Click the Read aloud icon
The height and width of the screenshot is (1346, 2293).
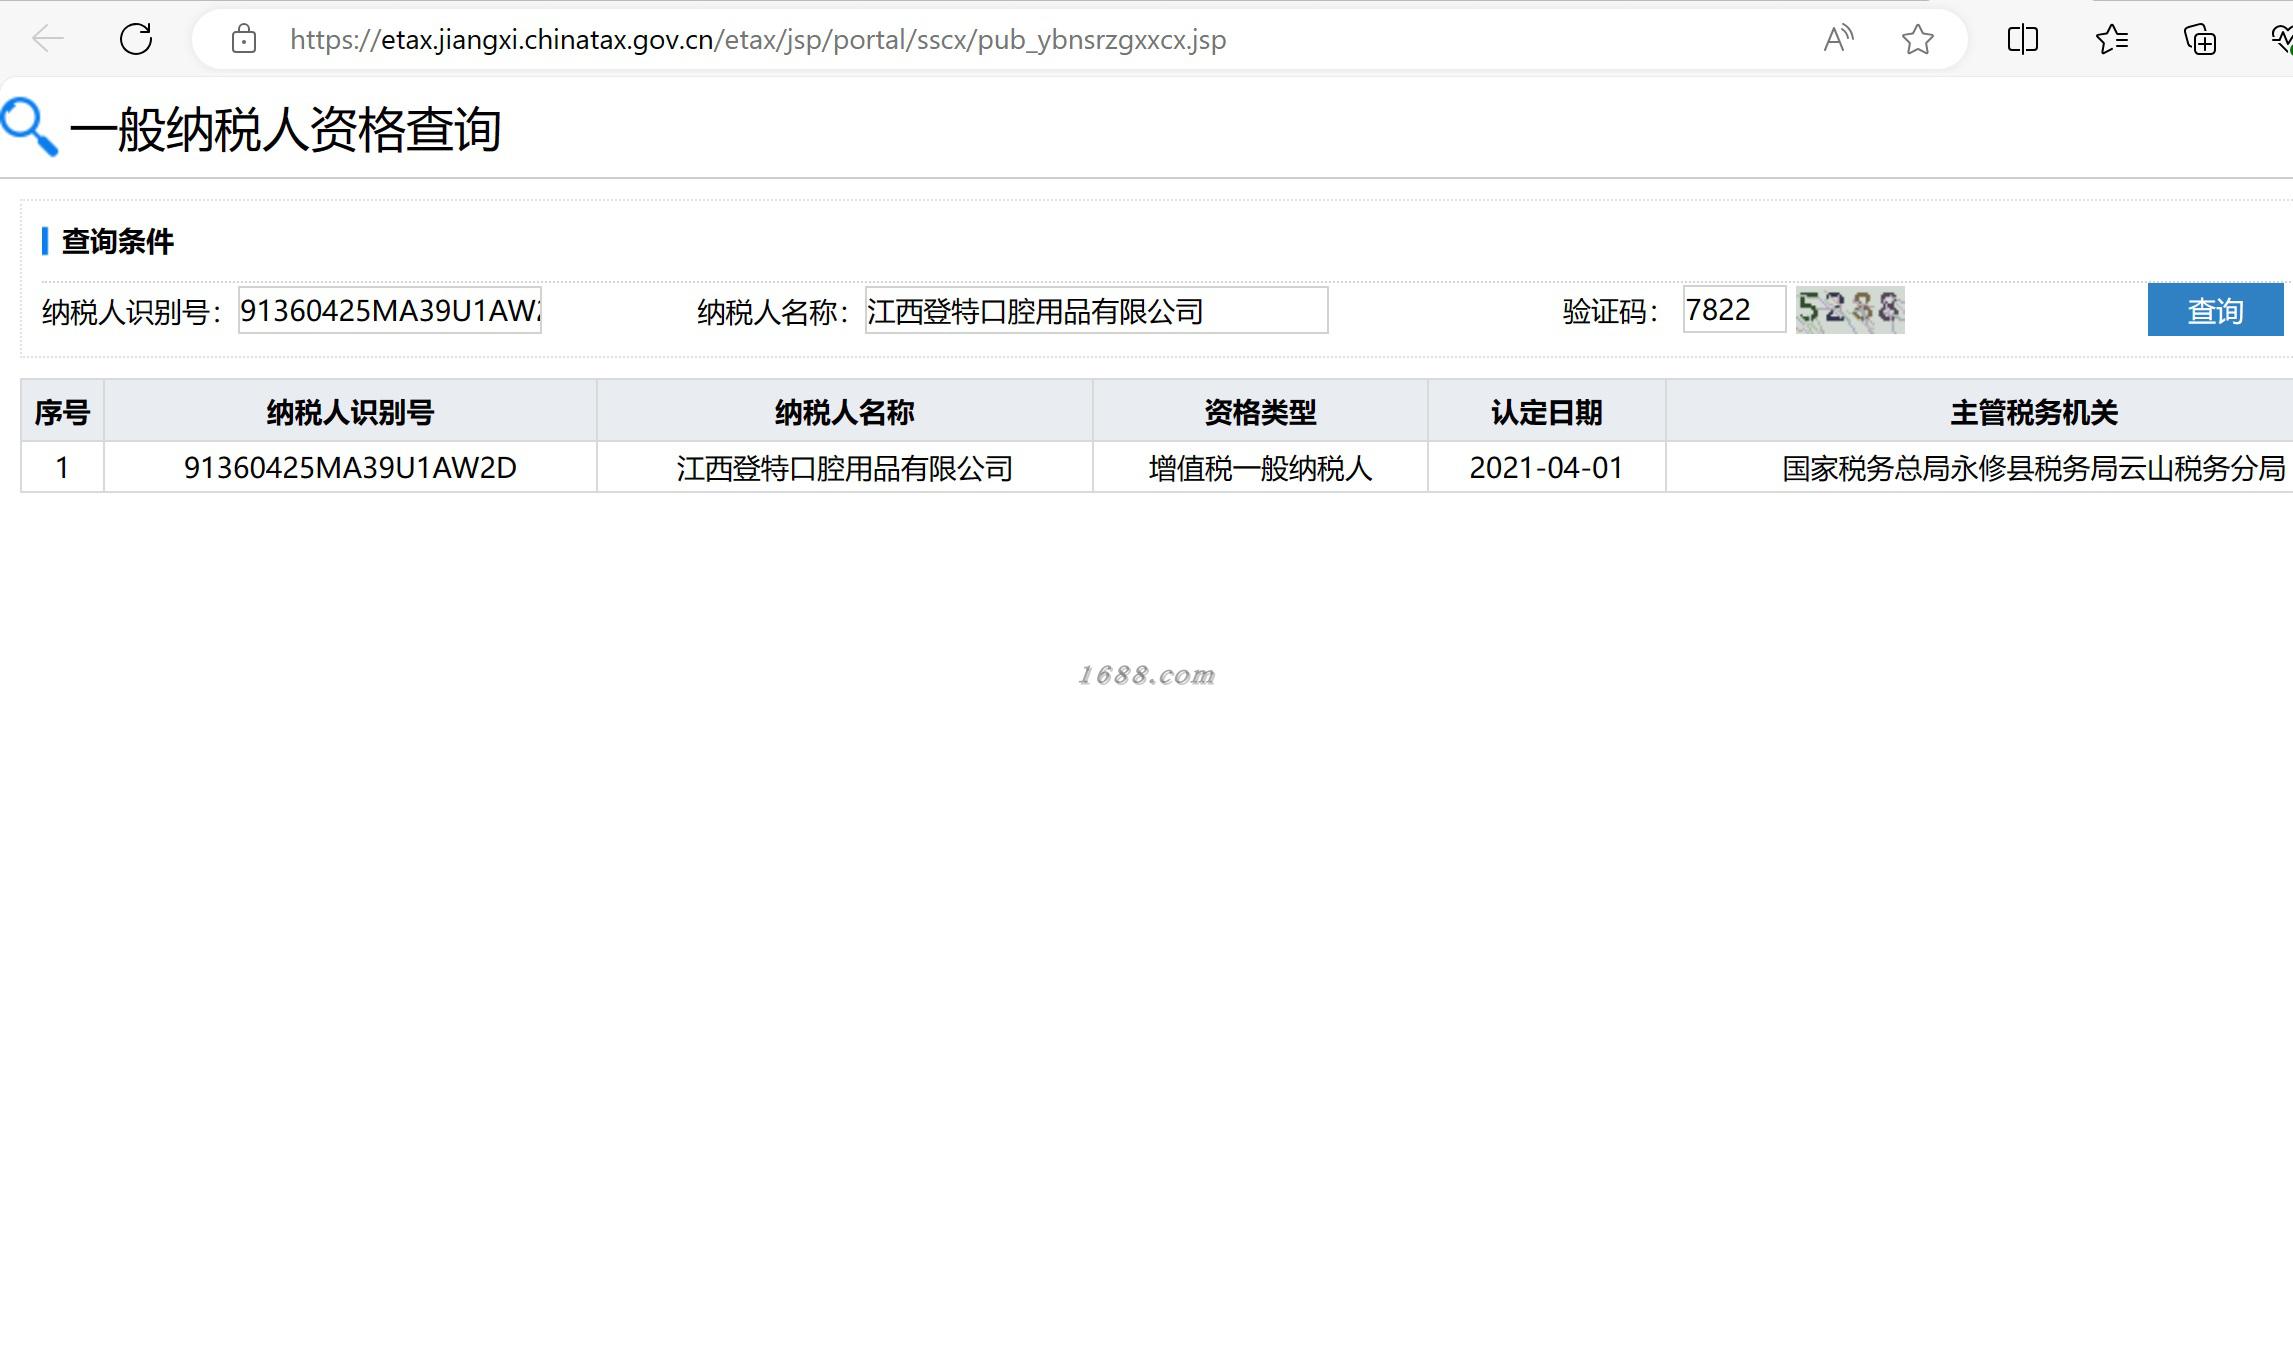[1837, 39]
